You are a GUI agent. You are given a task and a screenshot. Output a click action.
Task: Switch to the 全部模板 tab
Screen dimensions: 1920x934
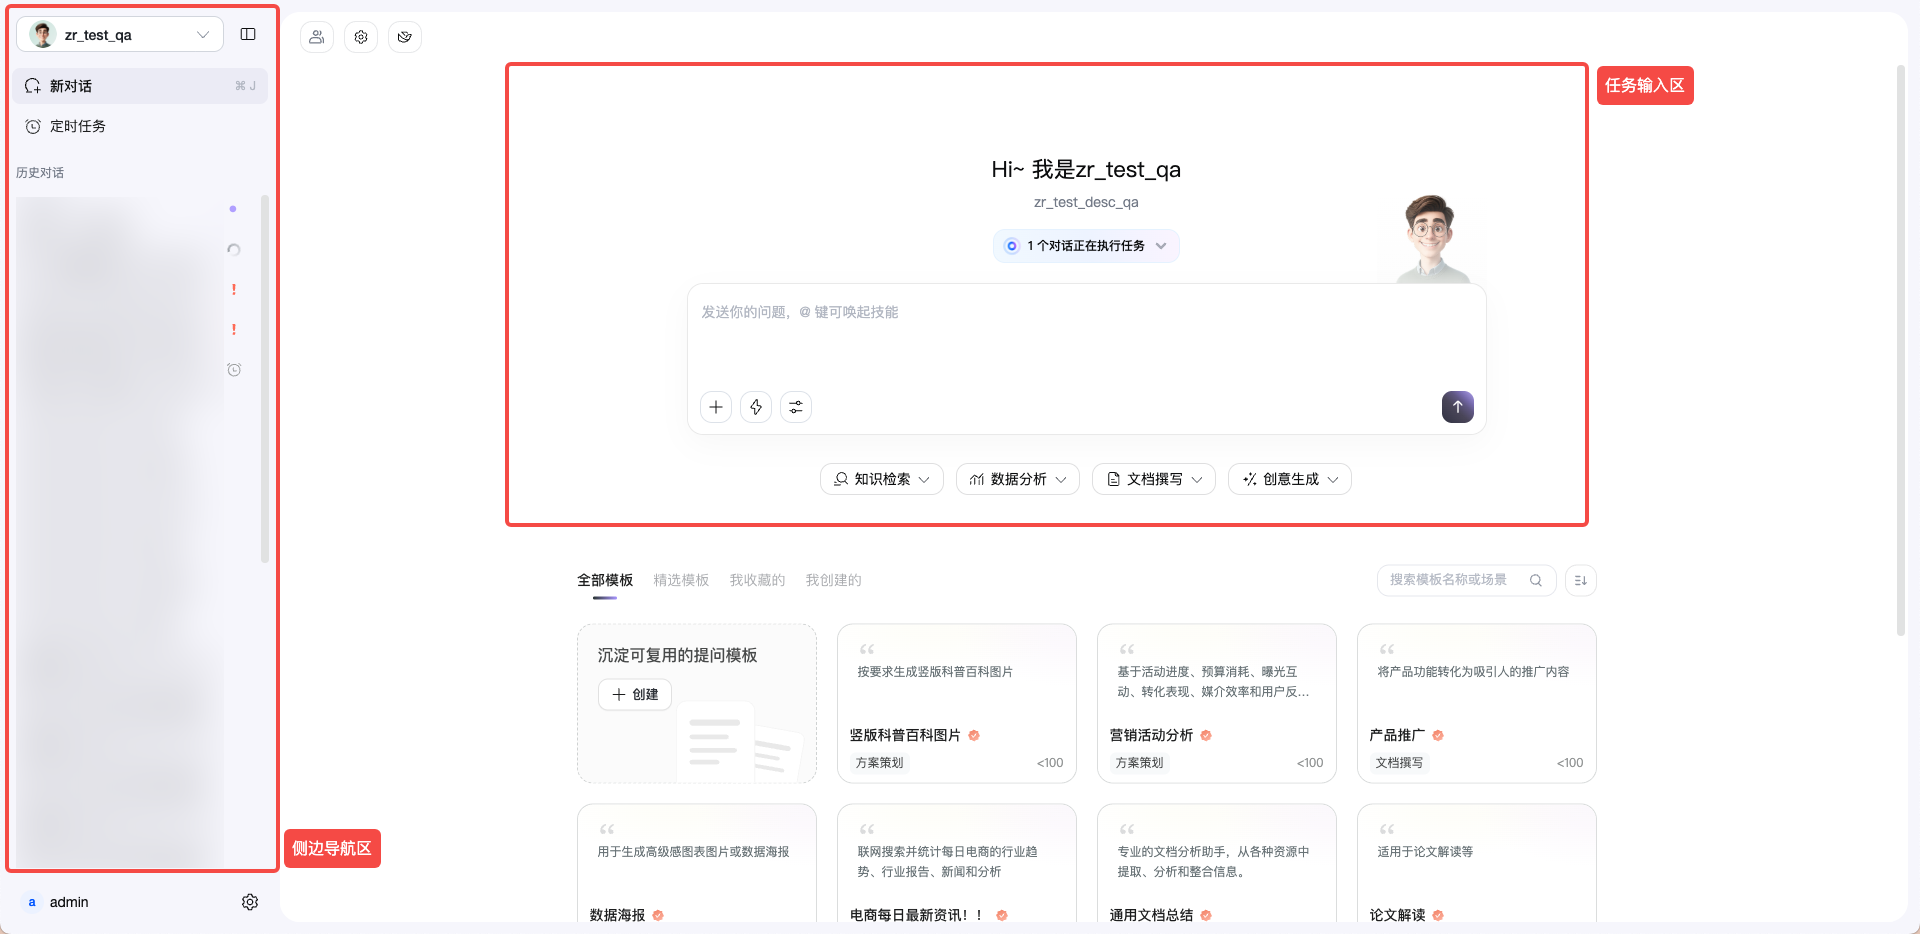click(605, 580)
